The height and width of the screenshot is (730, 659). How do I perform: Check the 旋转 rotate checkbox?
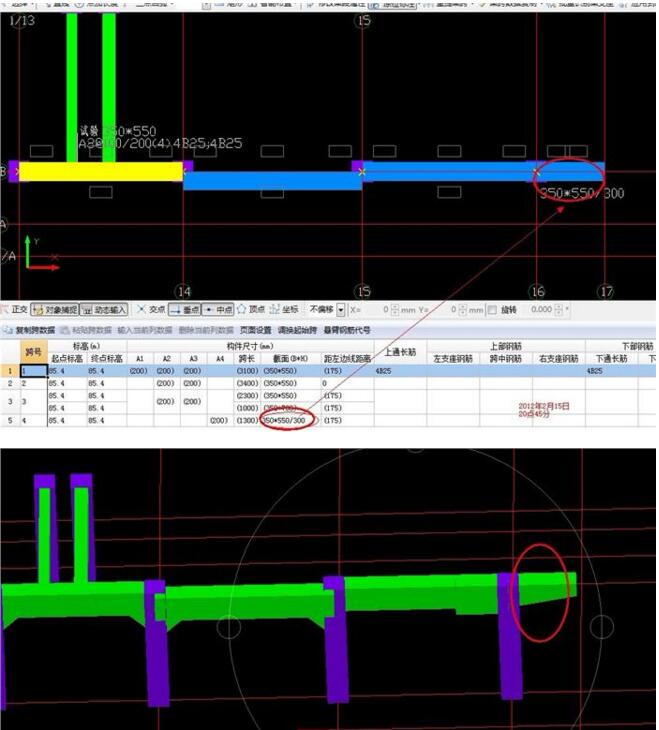493,311
